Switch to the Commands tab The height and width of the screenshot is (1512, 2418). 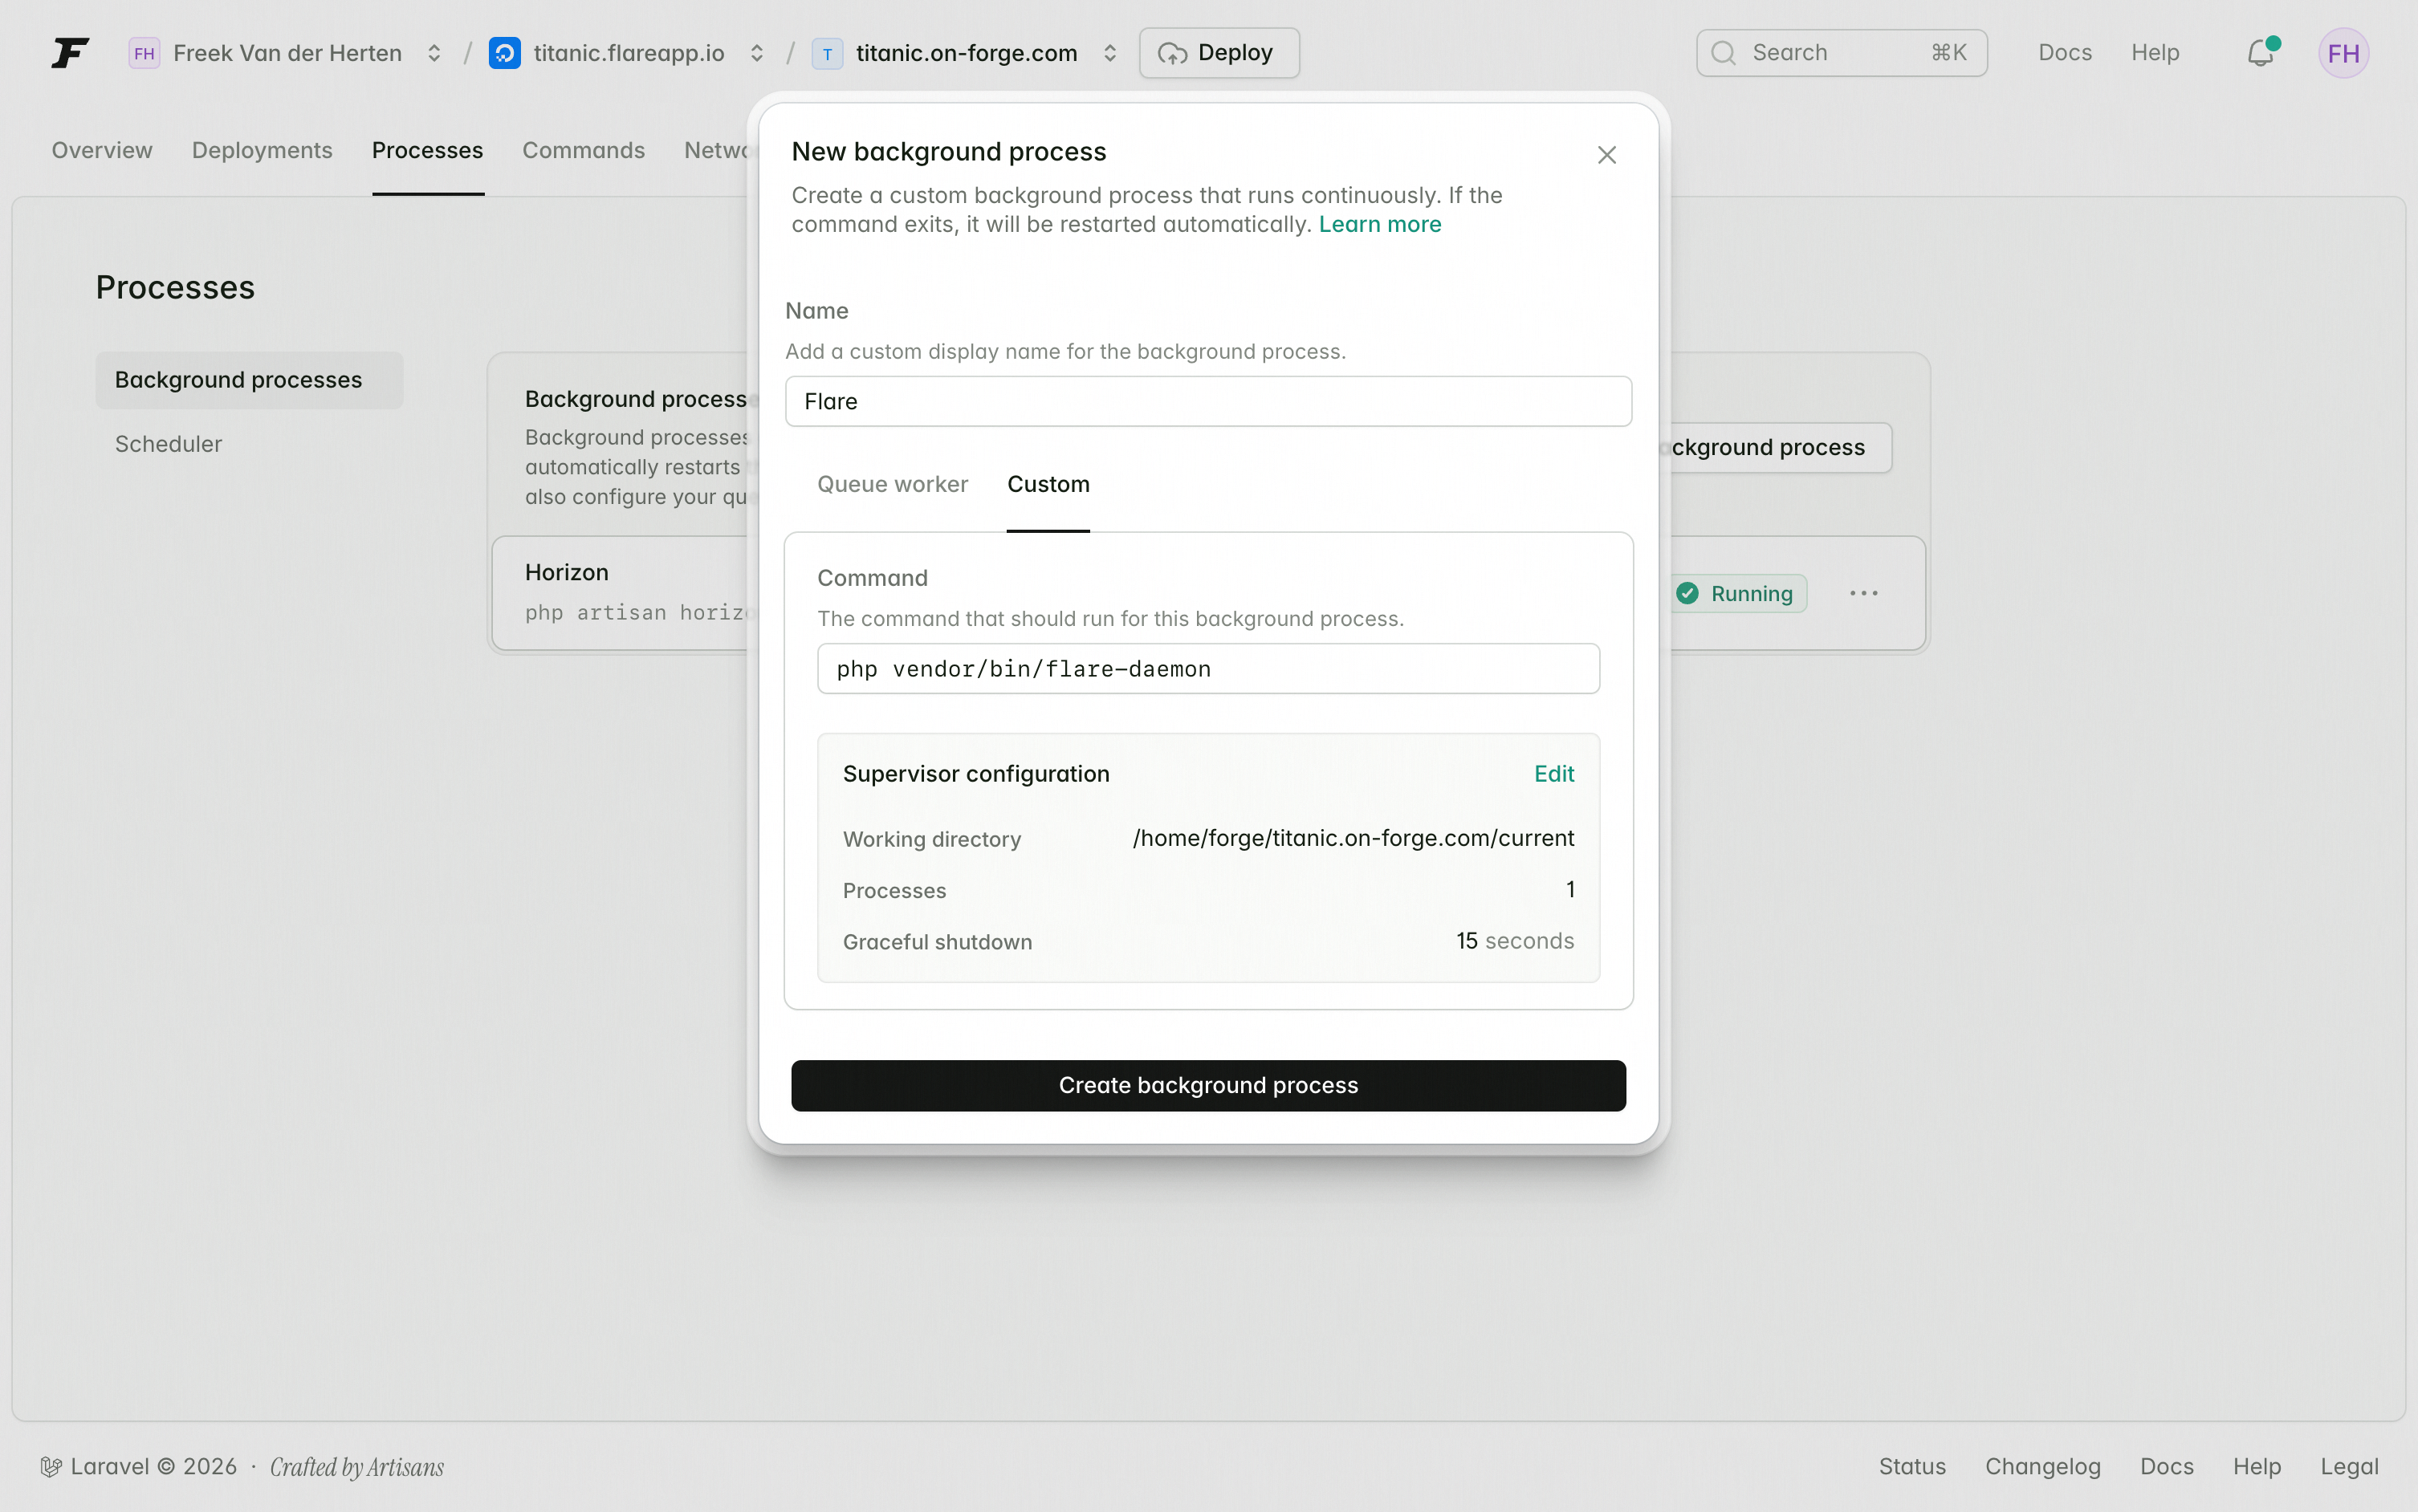click(x=583, y=150)
